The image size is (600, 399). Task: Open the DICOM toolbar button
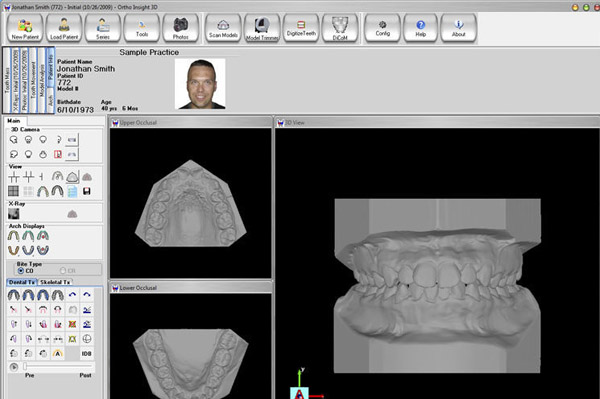[340, 28]
